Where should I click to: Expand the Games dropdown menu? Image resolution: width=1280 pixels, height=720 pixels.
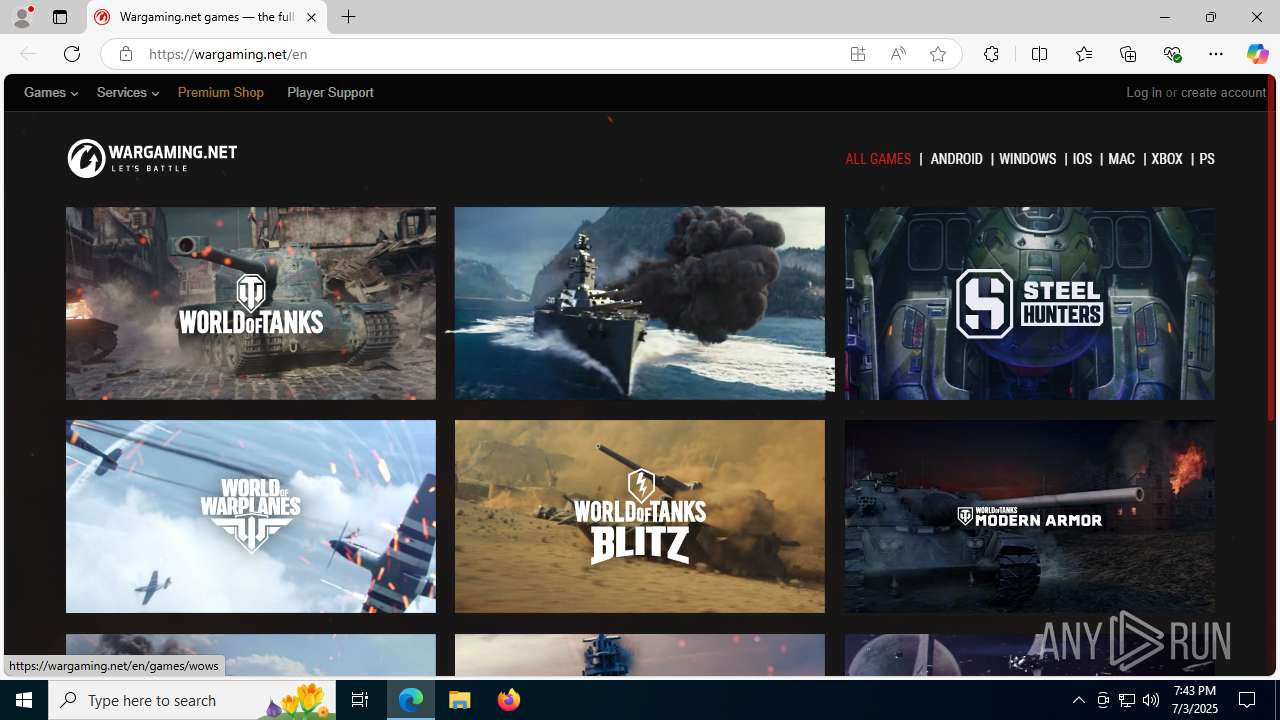point(51,92)
